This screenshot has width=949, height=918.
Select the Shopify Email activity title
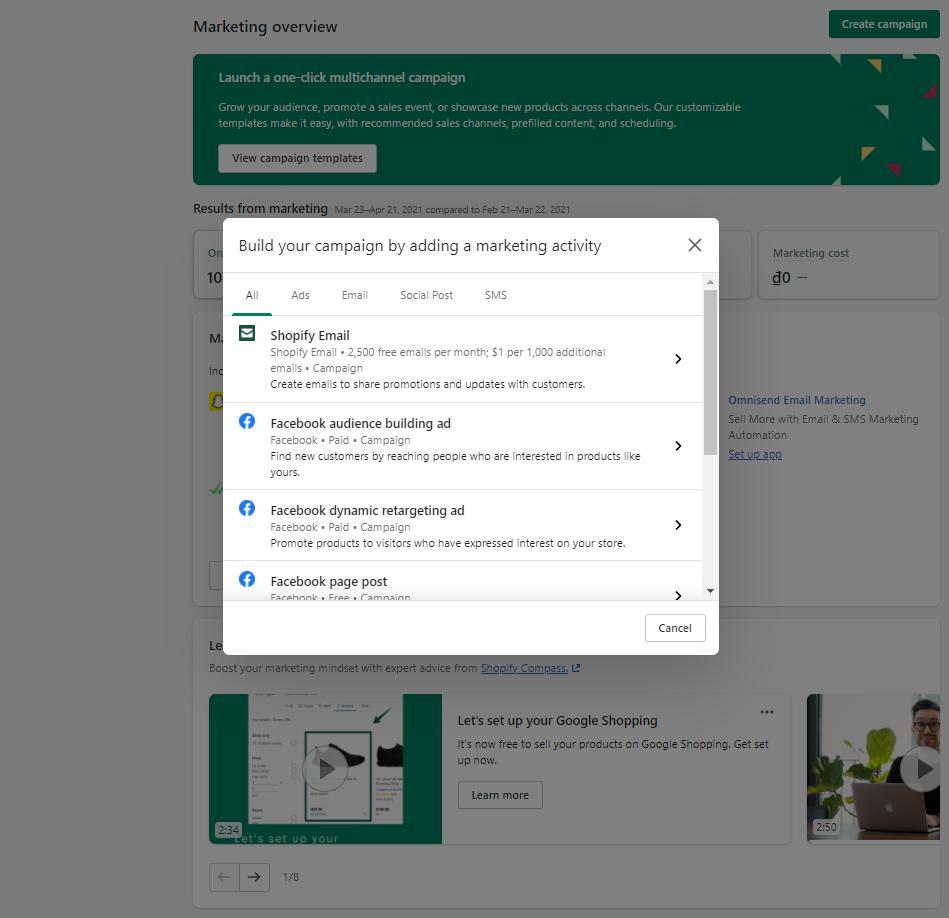click(310, 335)
